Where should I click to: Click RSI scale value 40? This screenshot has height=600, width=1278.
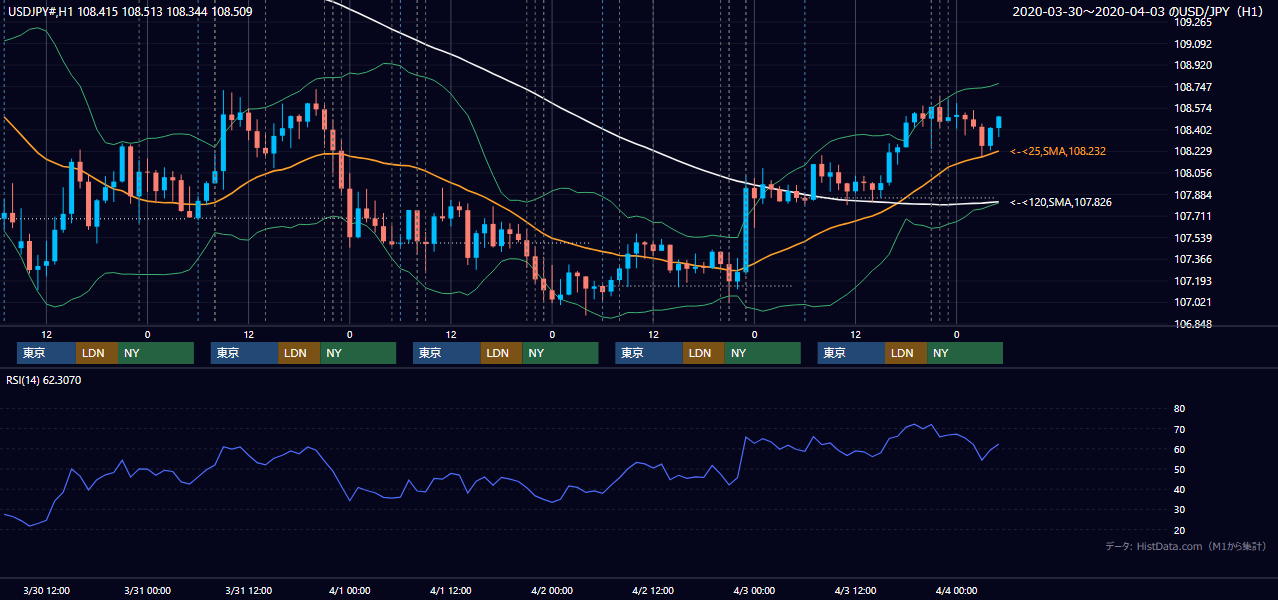pos(1179,489)
